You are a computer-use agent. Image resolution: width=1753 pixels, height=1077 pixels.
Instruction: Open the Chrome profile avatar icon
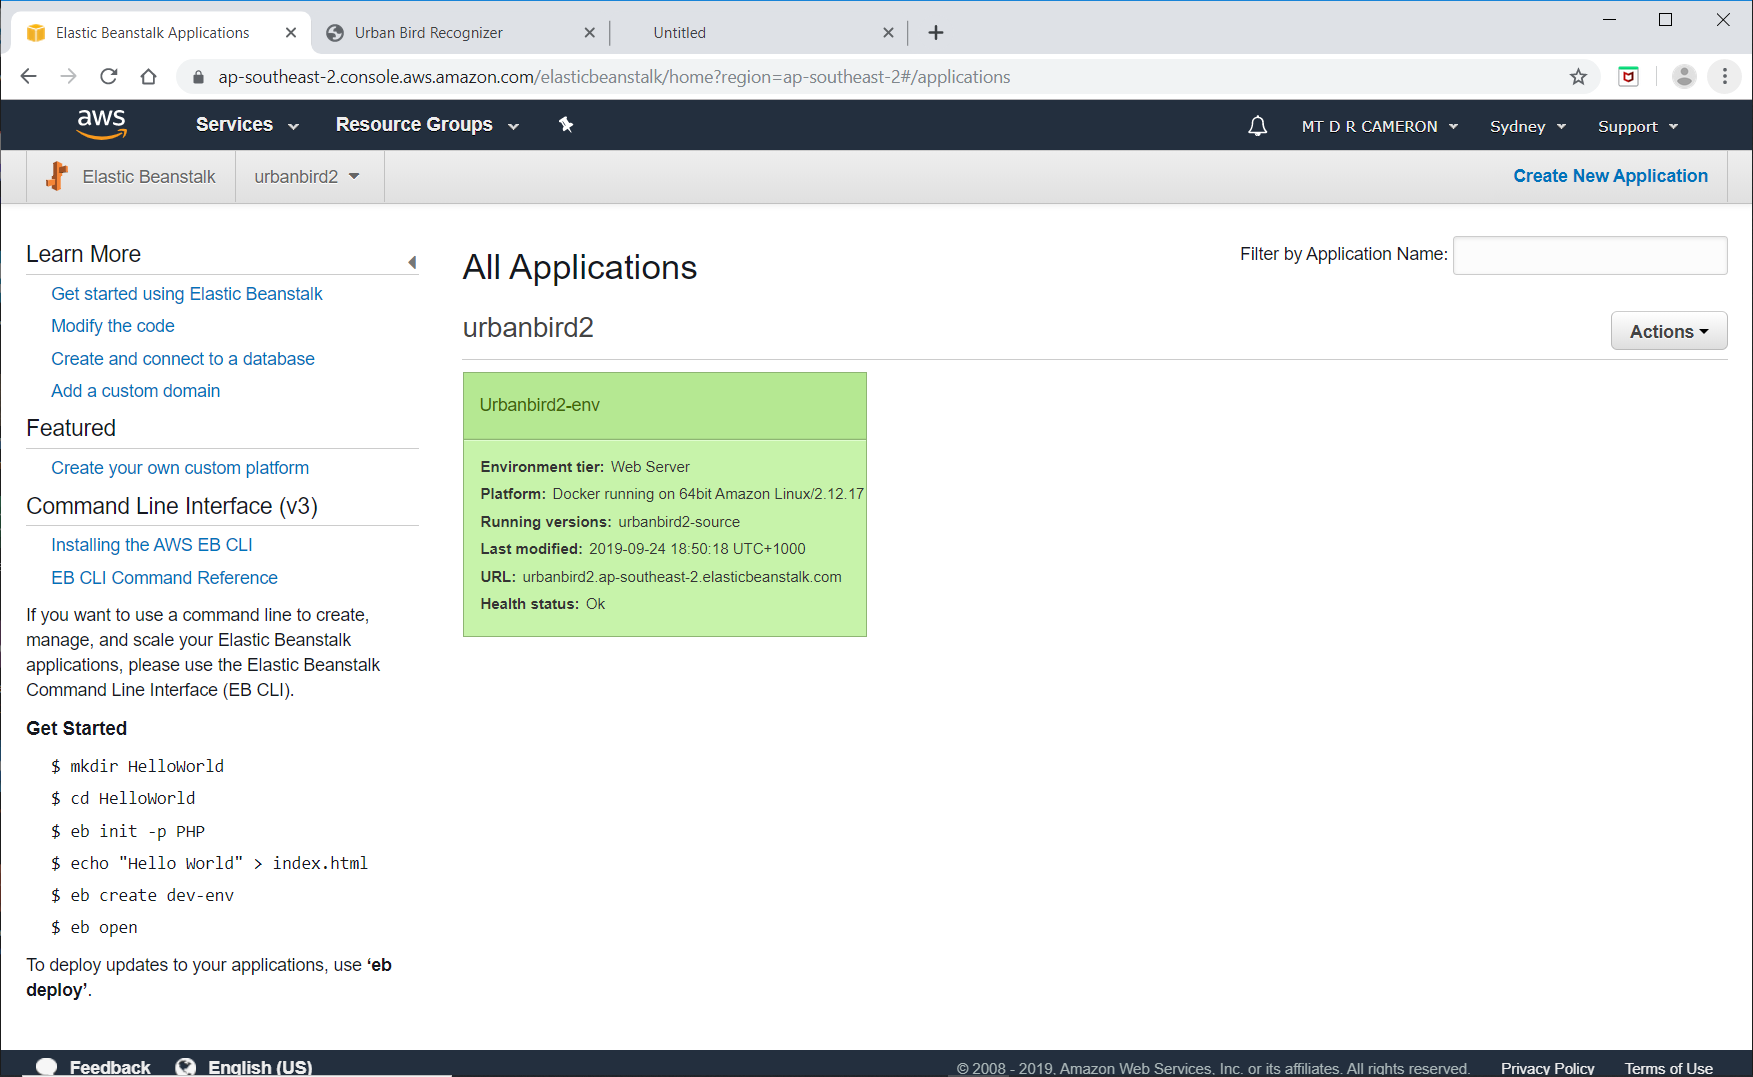pyautogui.click(x=1684, y=76)
